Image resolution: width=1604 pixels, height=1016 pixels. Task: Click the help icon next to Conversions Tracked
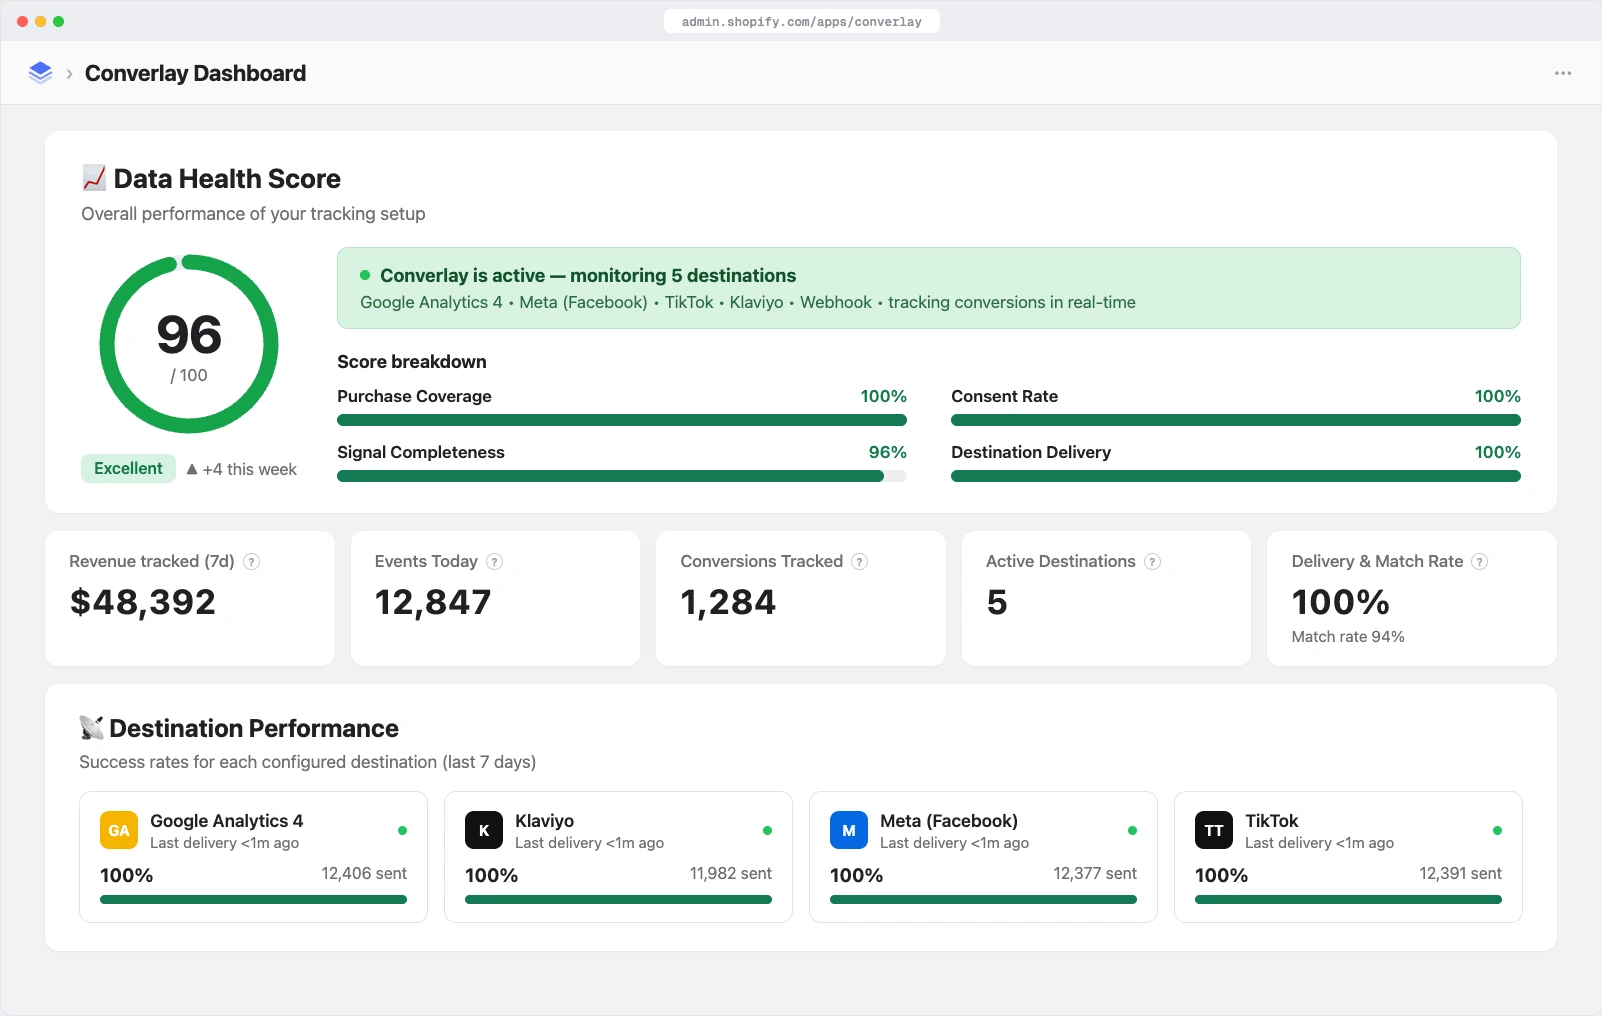click(859, 562)
